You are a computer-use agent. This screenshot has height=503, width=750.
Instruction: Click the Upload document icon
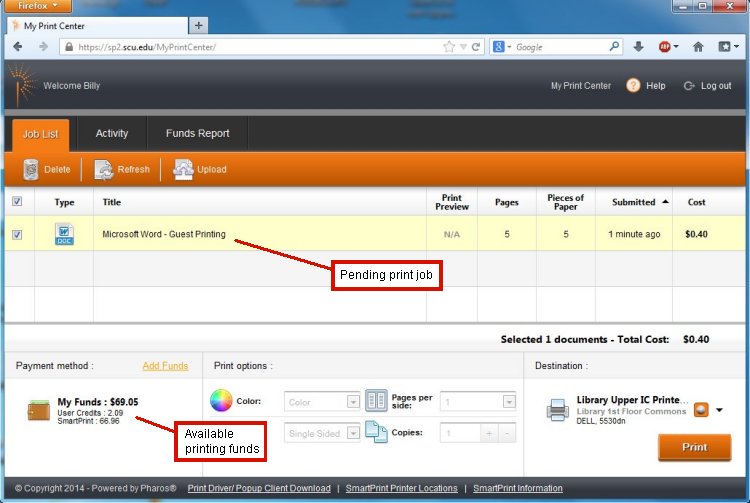tap(183, 170)
